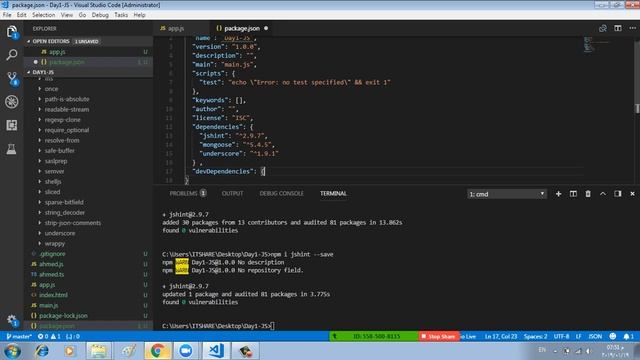Screen dimensions: 640x360
Task: Change encoding via UTF-8 status item
Action: tap(562, 336)
